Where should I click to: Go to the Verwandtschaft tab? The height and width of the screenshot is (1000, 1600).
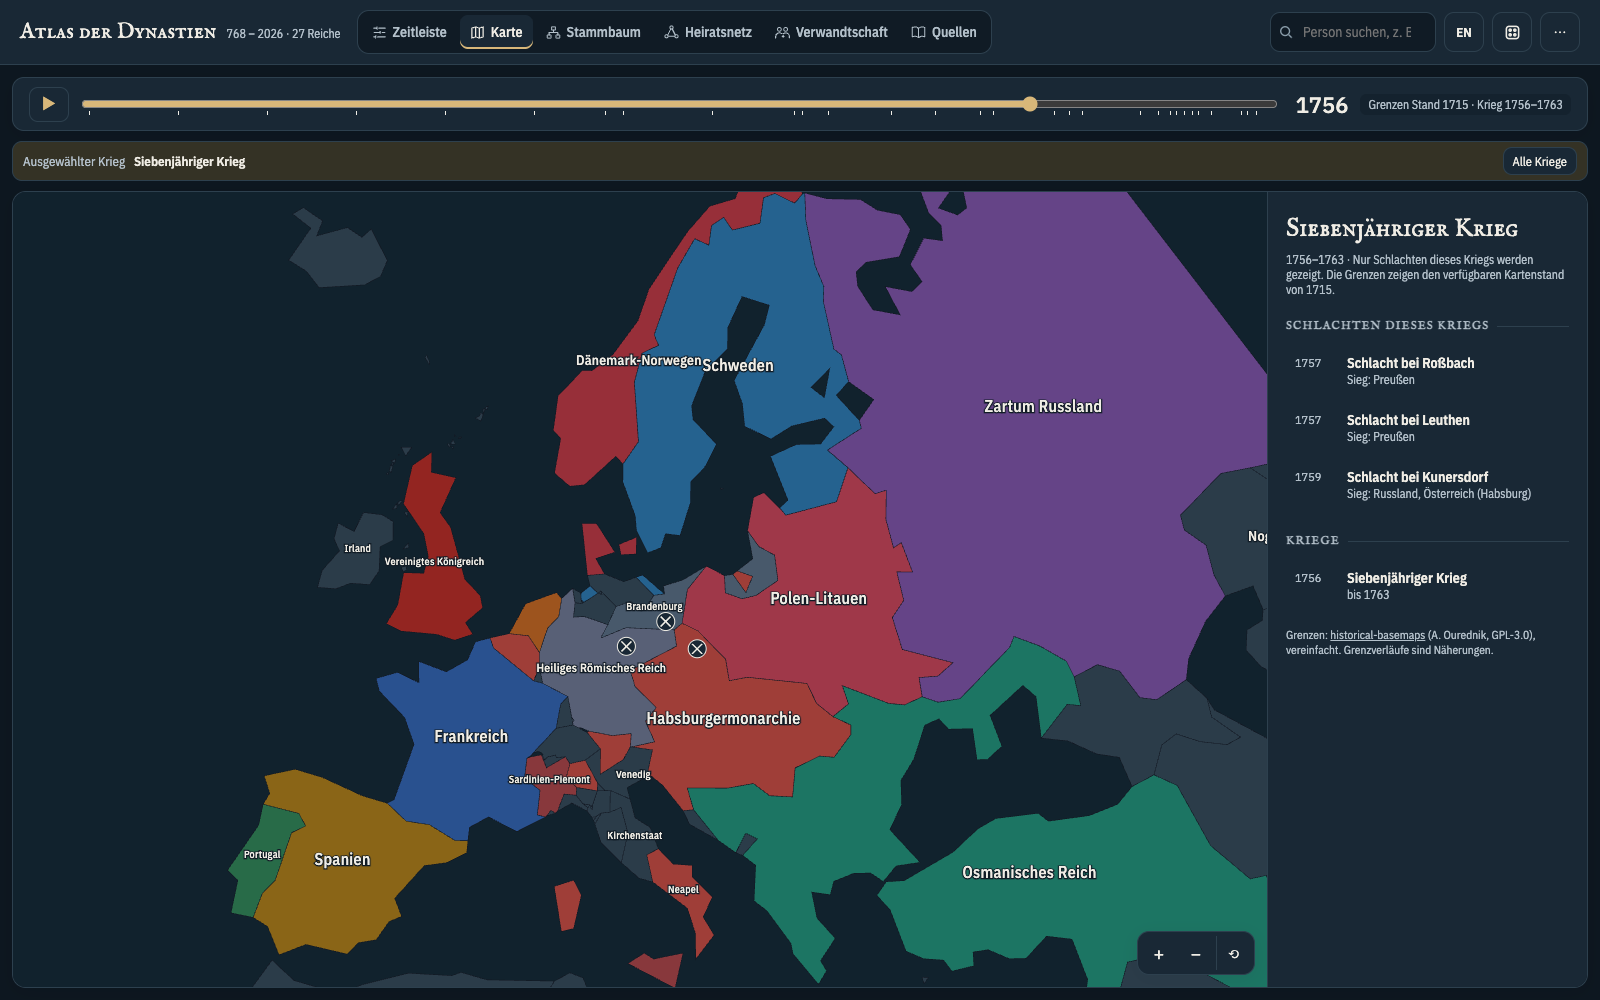point(831,32)
